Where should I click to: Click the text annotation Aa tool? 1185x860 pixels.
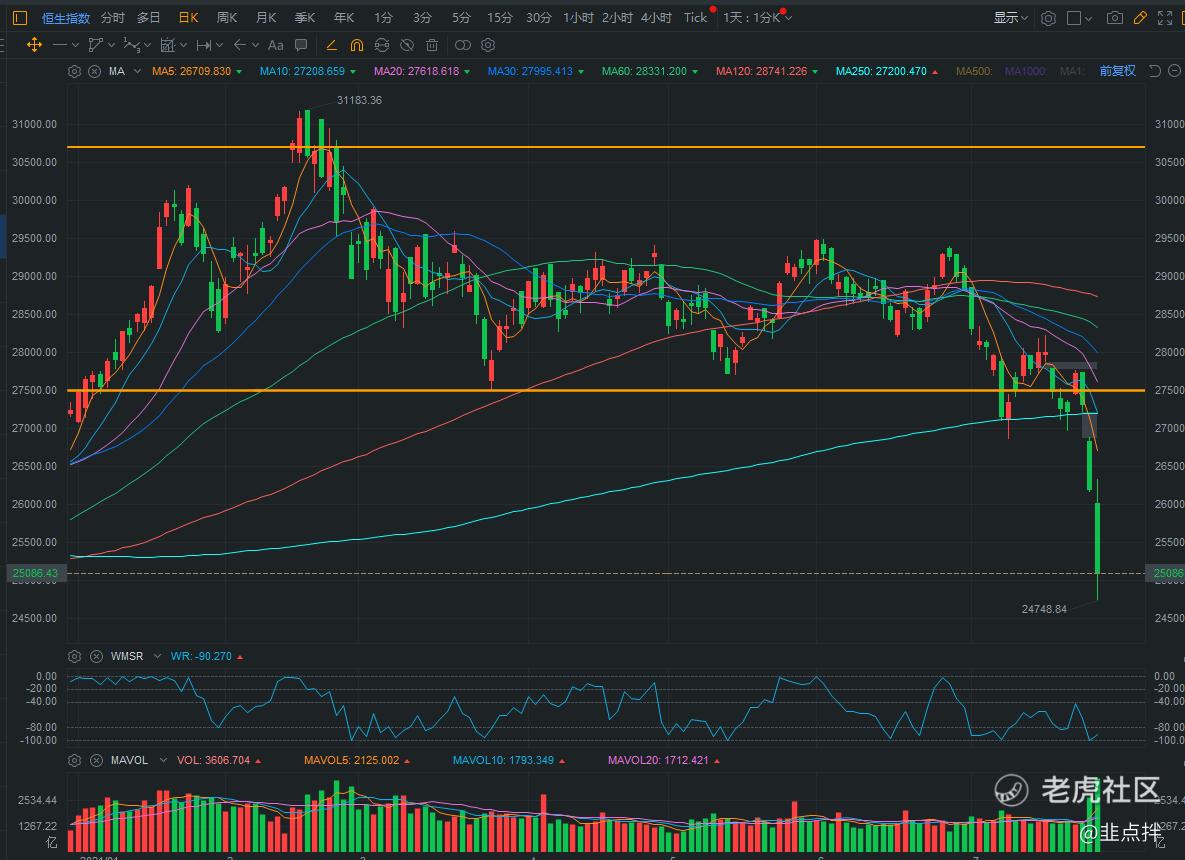pyautogui.click(x=275, y=45)
